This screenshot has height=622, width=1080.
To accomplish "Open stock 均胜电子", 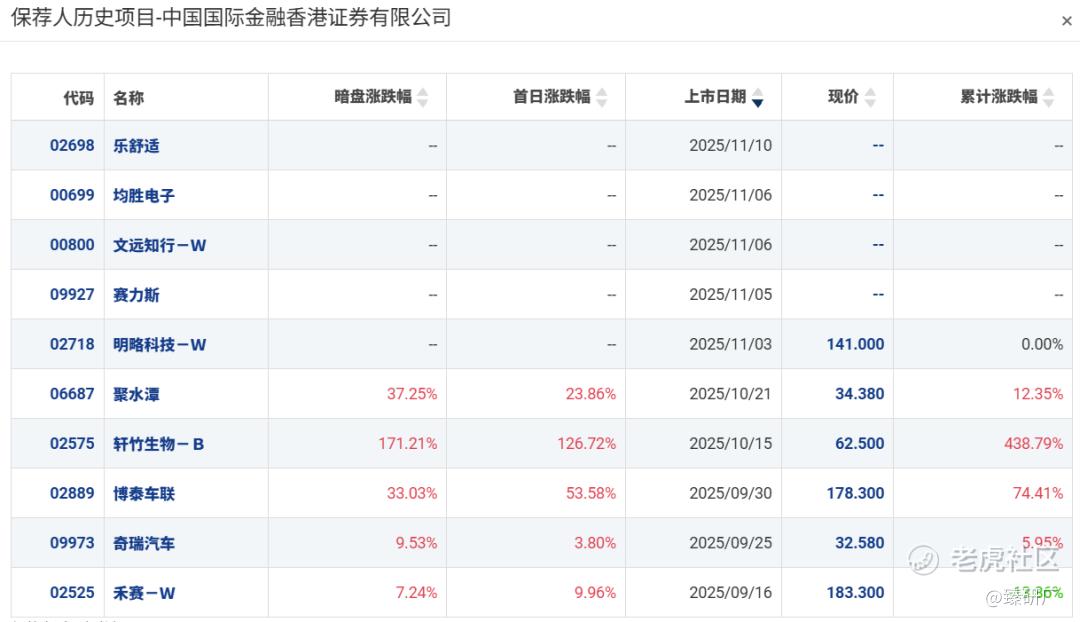I will 144,196.
